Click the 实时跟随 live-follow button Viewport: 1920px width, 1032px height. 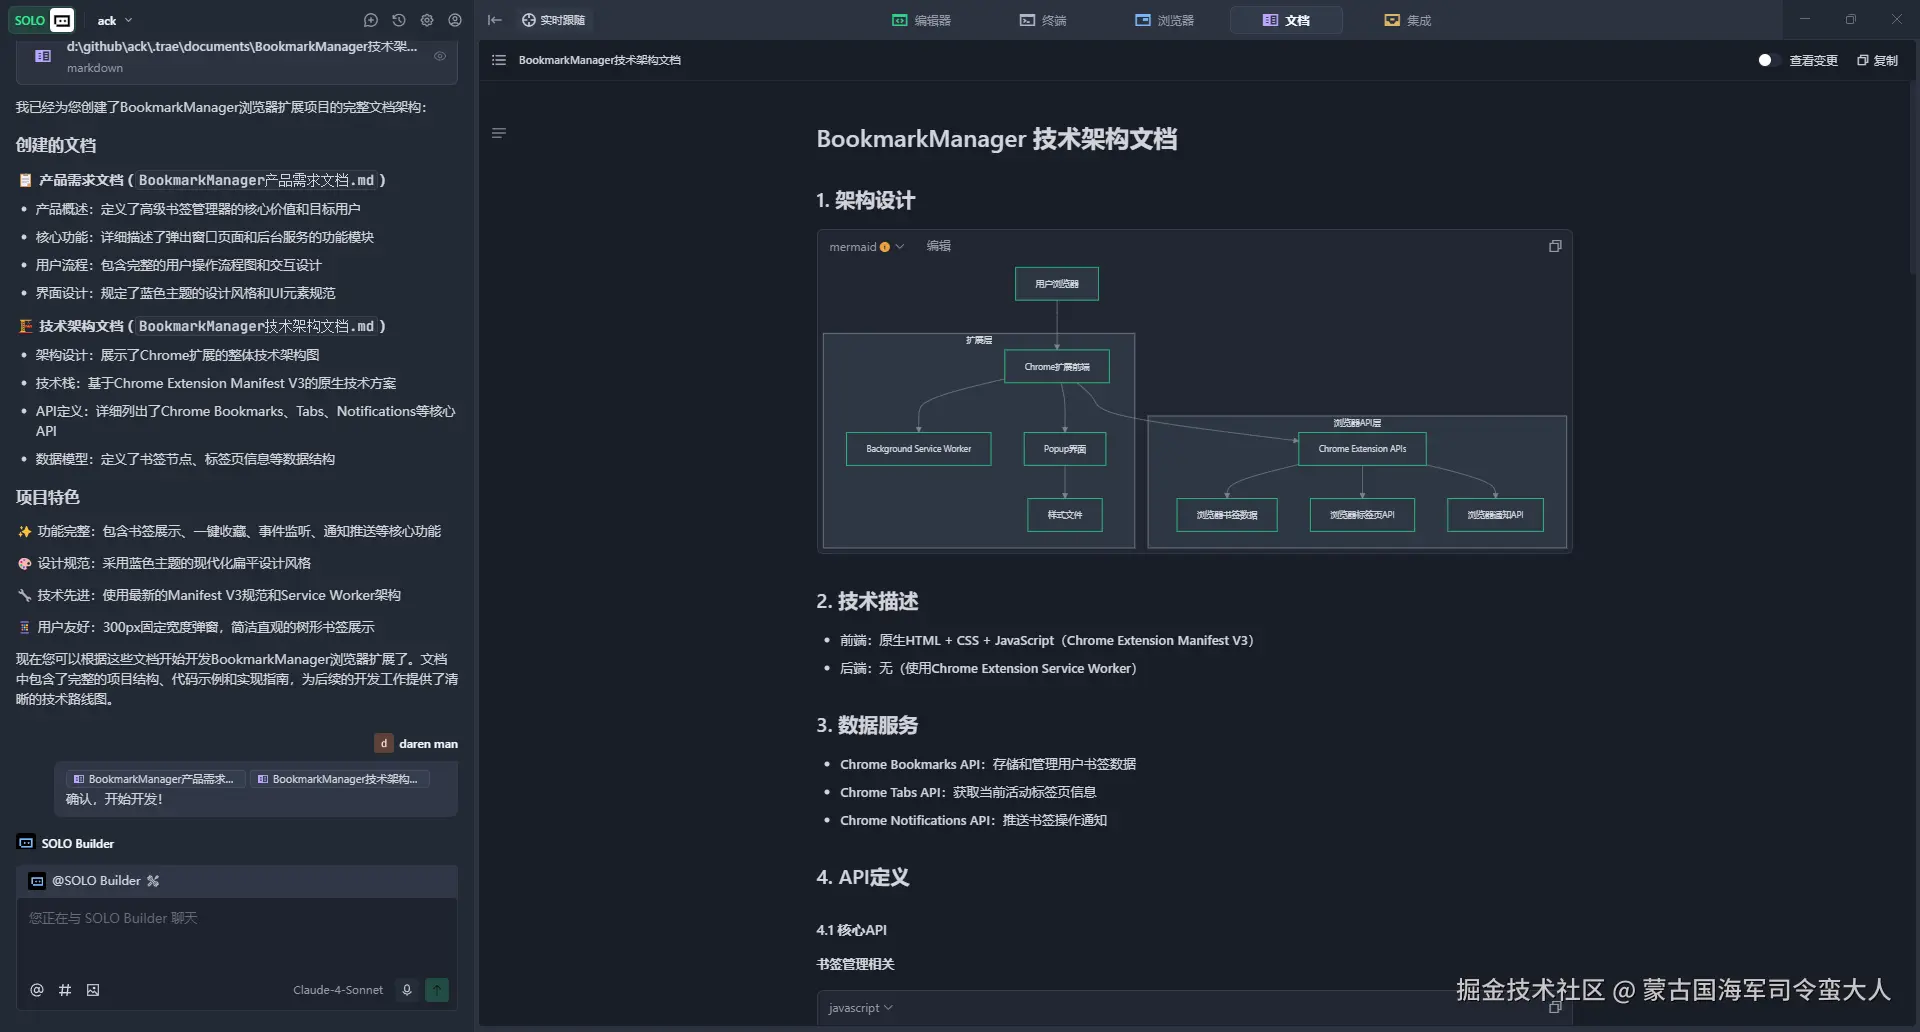click(x=554, y=20)
